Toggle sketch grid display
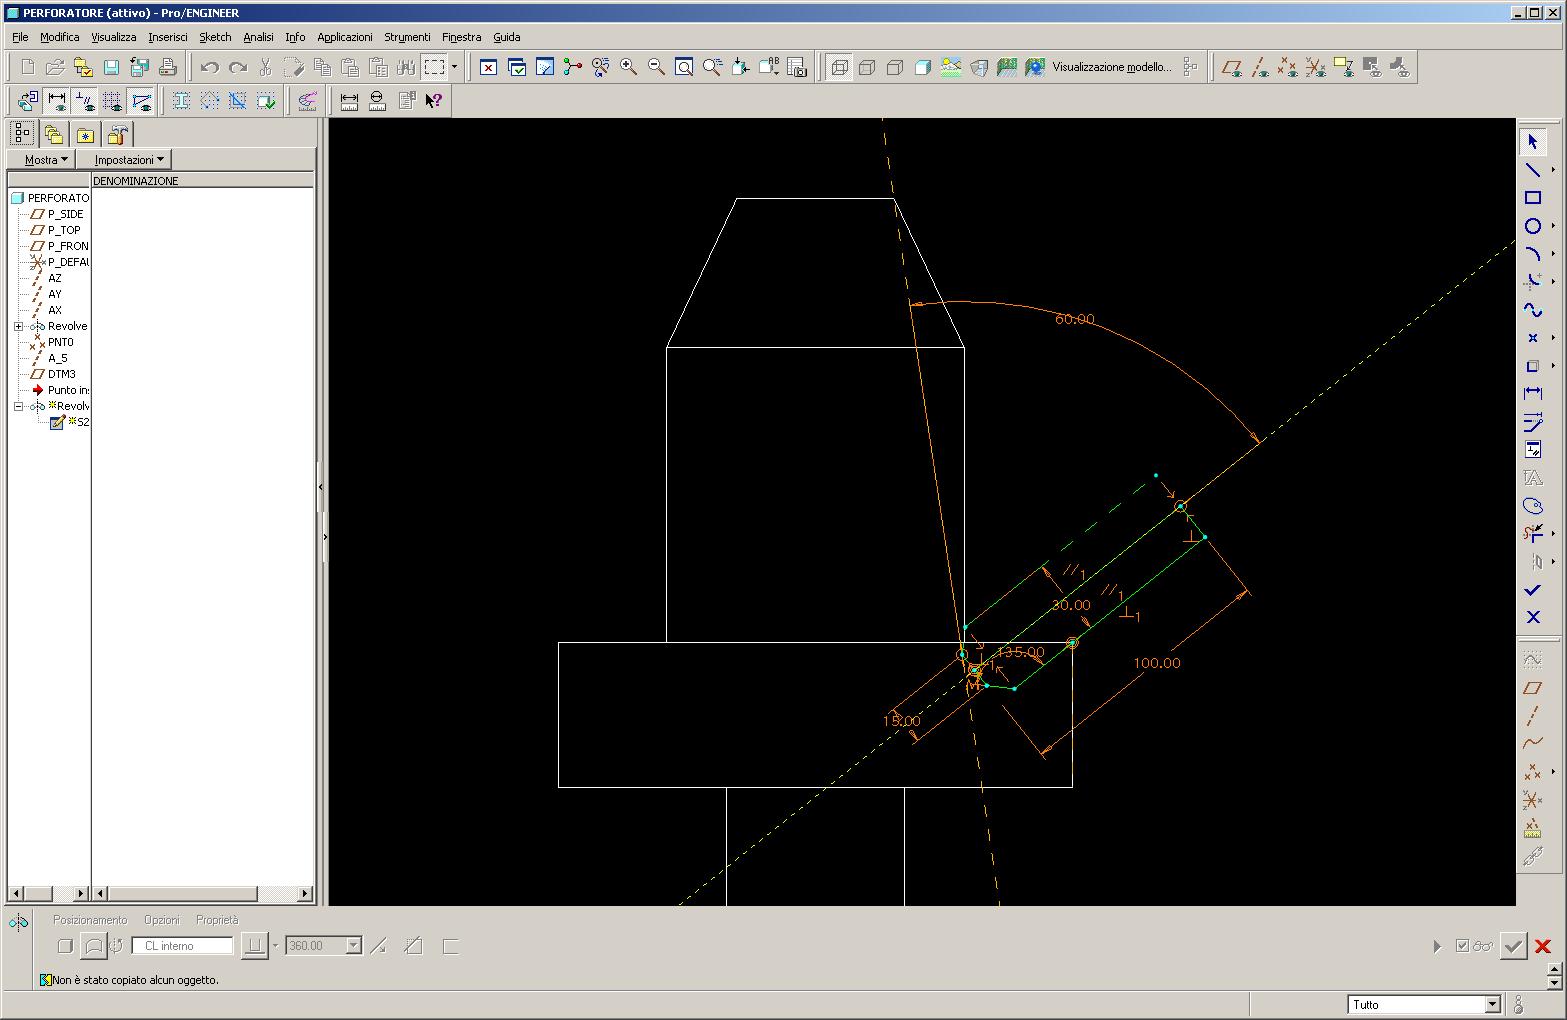The image size is (1567, 1020). pyautogui.click(x=113, y=100)
